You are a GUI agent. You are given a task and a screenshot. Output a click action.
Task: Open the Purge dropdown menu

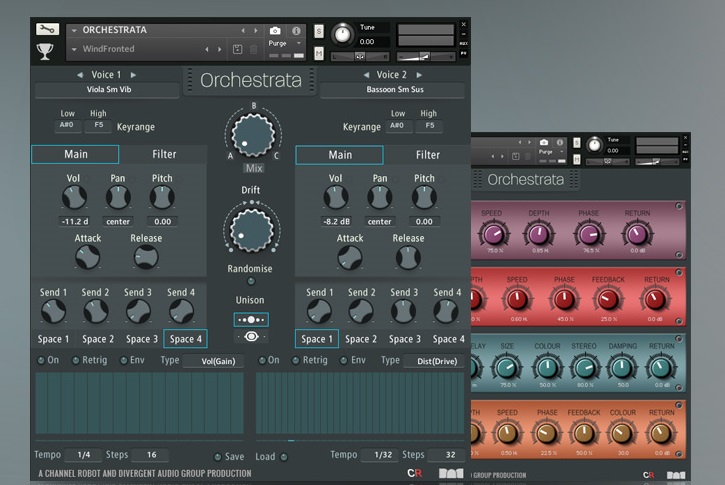(284, 43)
